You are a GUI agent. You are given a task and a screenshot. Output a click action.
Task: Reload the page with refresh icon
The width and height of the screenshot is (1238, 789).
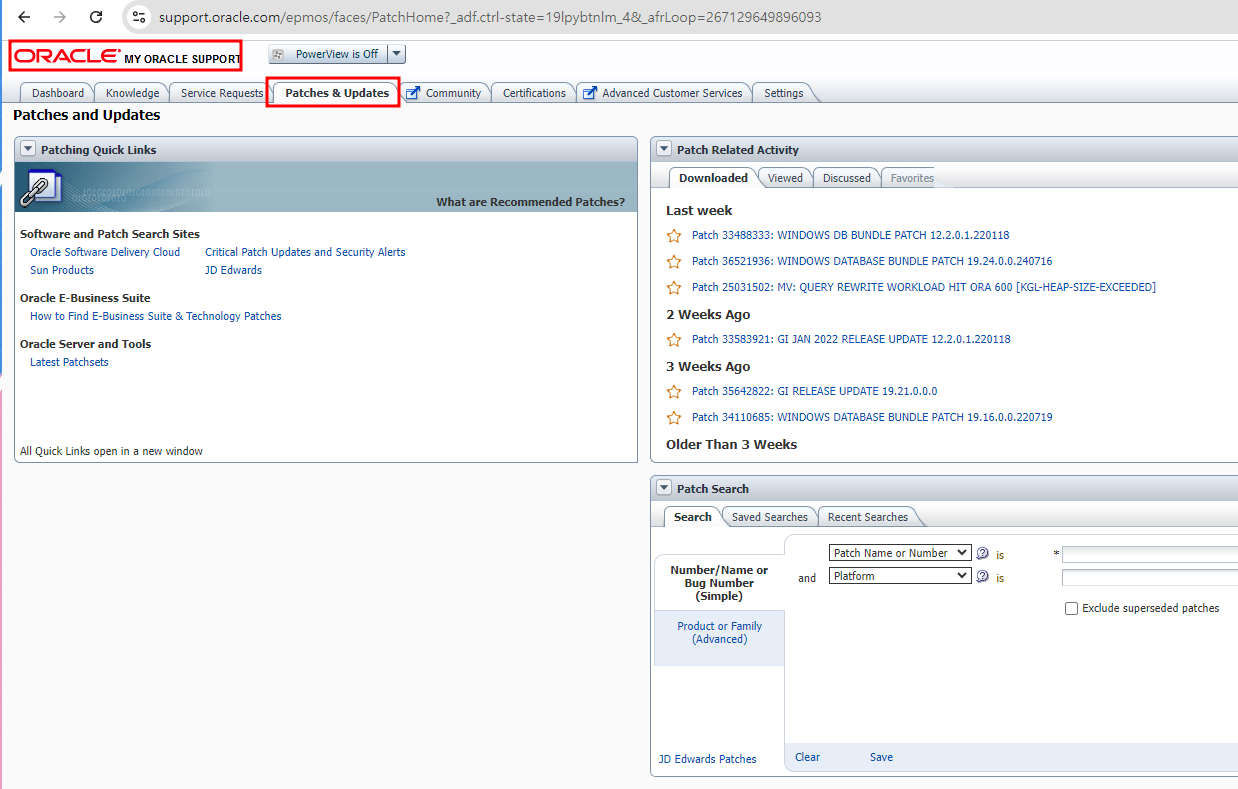[x=96, y=17]
